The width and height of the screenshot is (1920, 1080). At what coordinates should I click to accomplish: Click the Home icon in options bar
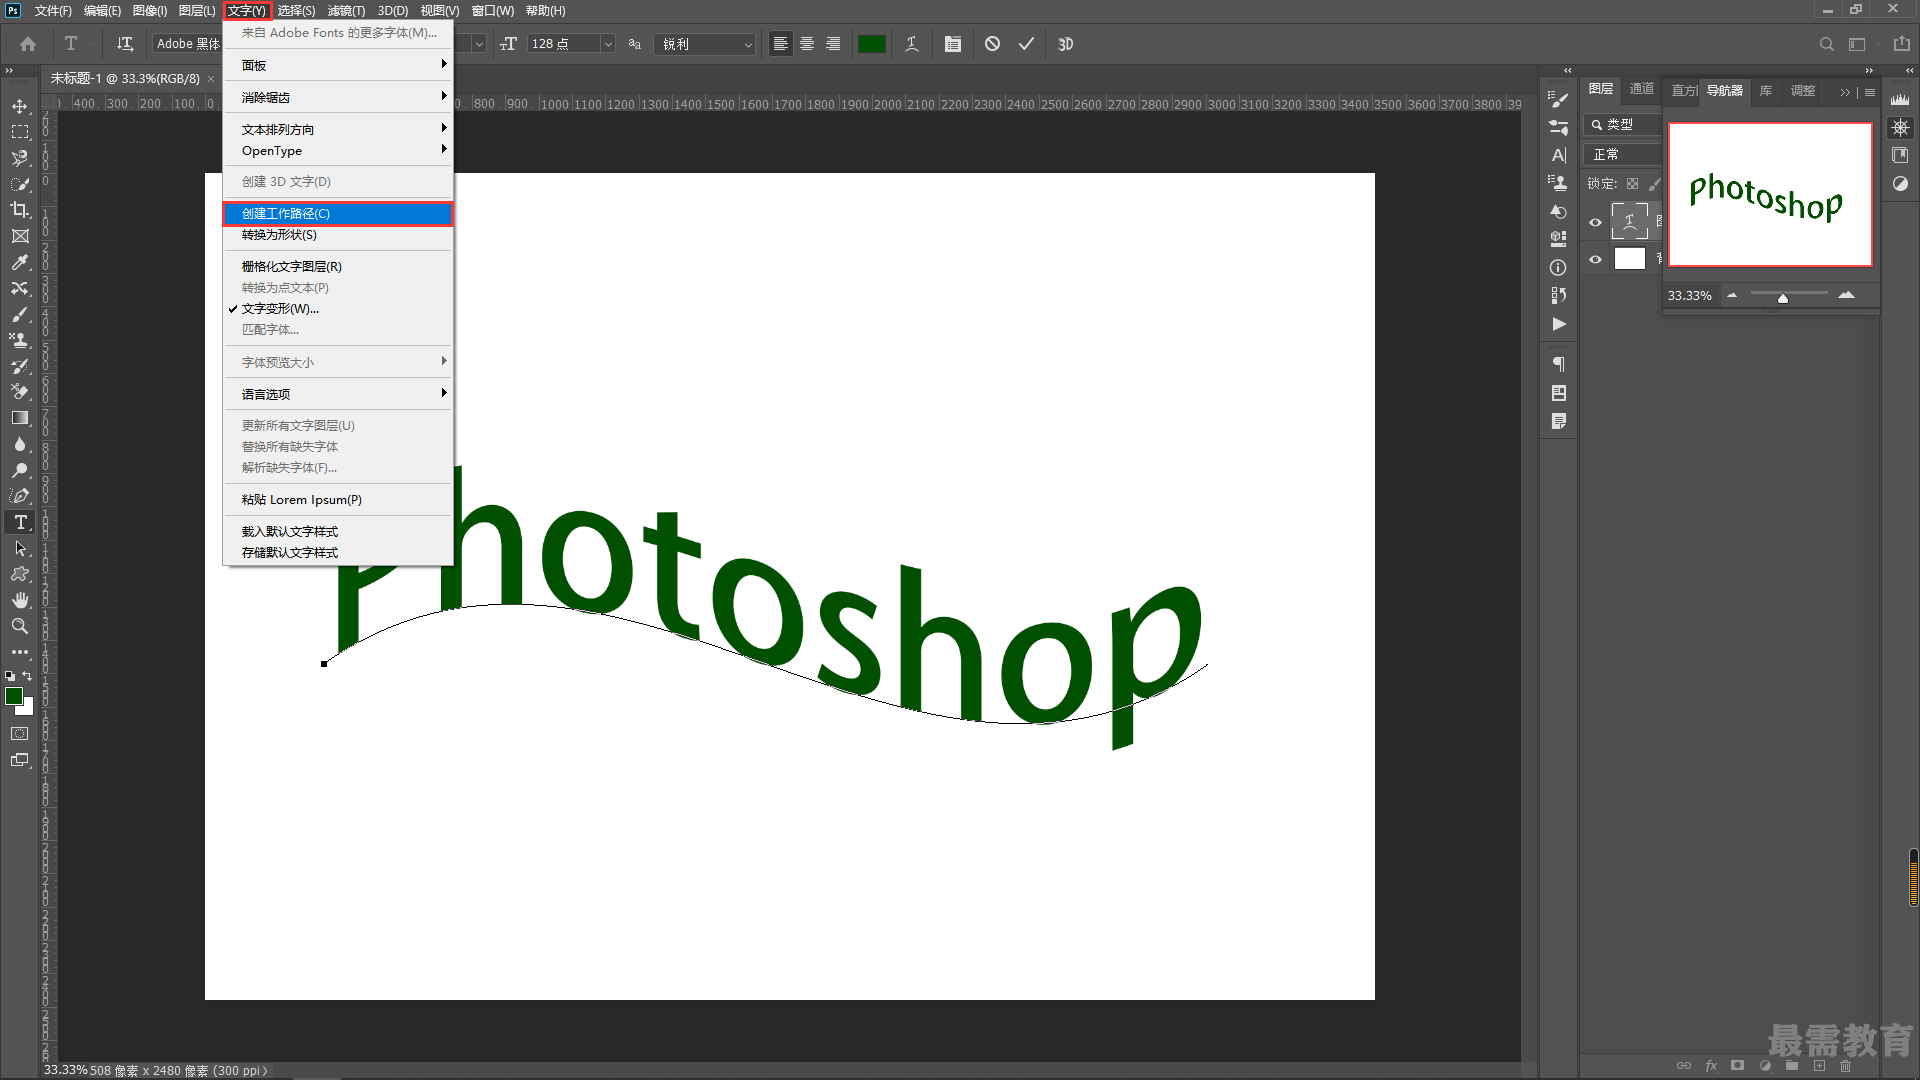(x=28, y=44)
